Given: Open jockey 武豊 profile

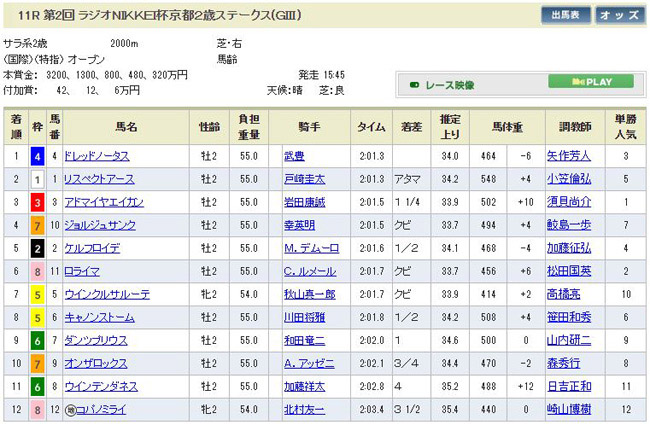Looking at the screenshot, I should click(293, 156).
